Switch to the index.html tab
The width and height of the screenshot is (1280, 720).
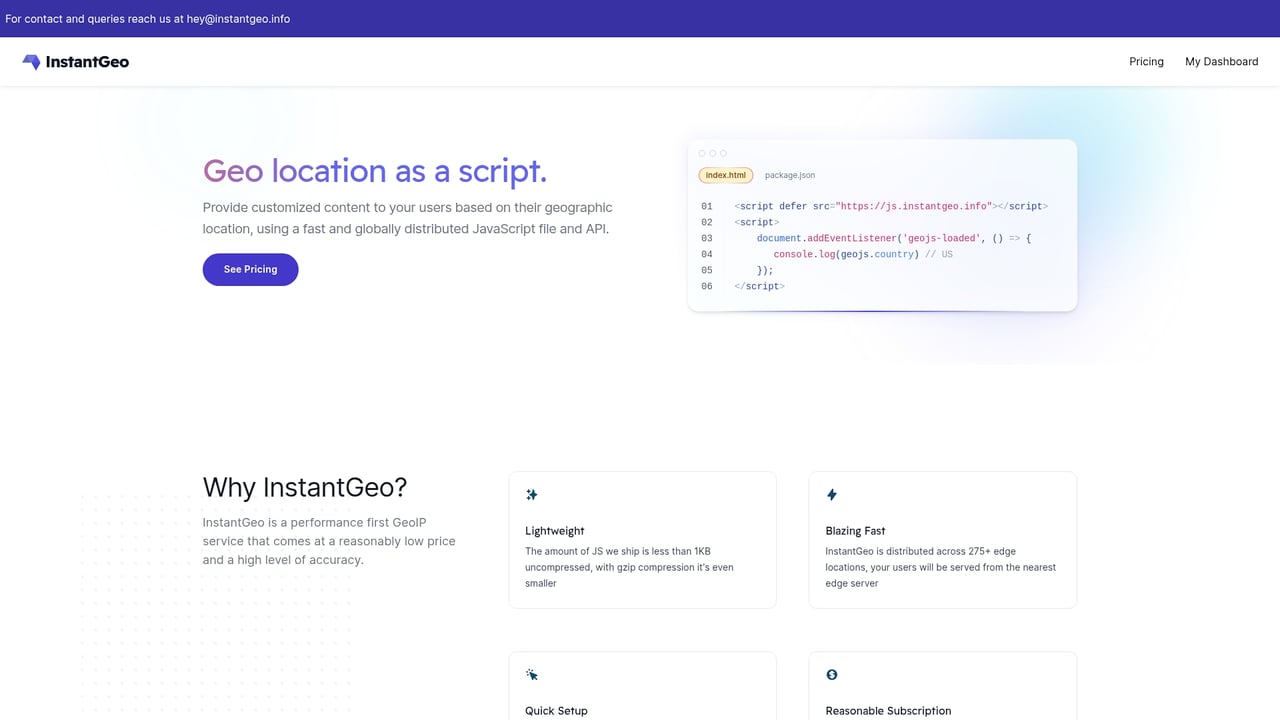(724, 175)
